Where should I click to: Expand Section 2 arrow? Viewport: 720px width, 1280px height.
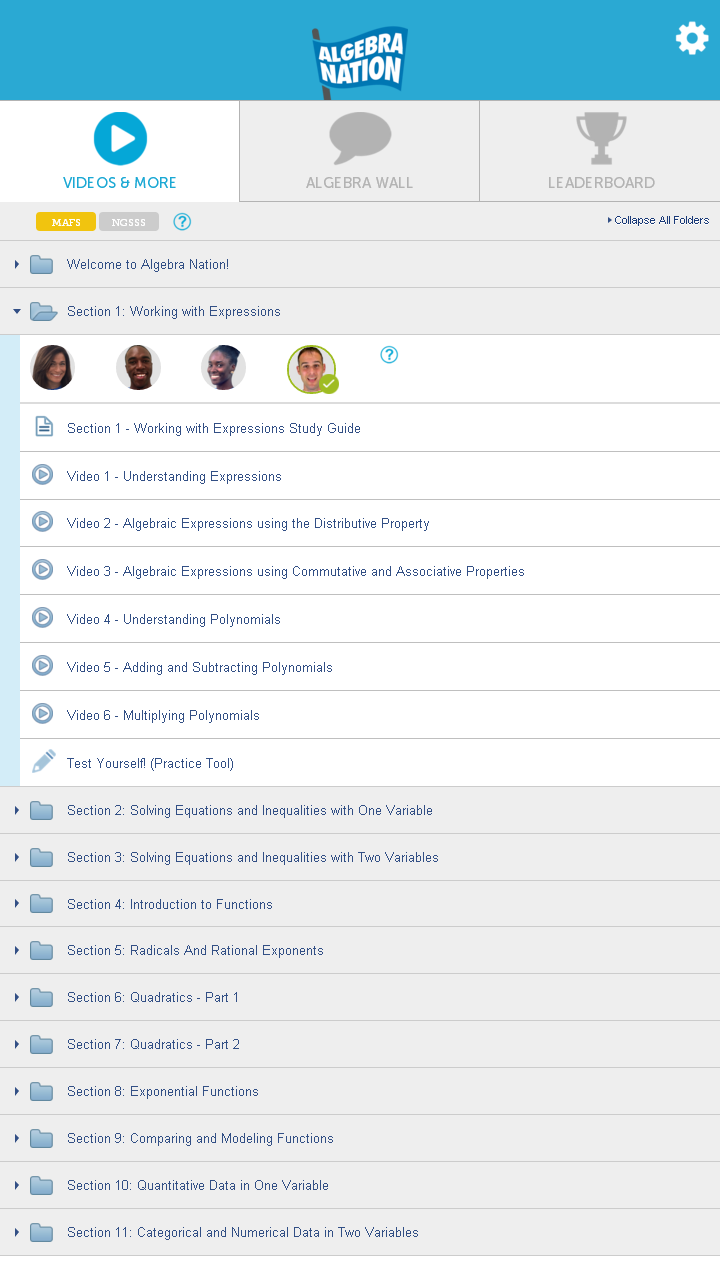coord(17,810)
